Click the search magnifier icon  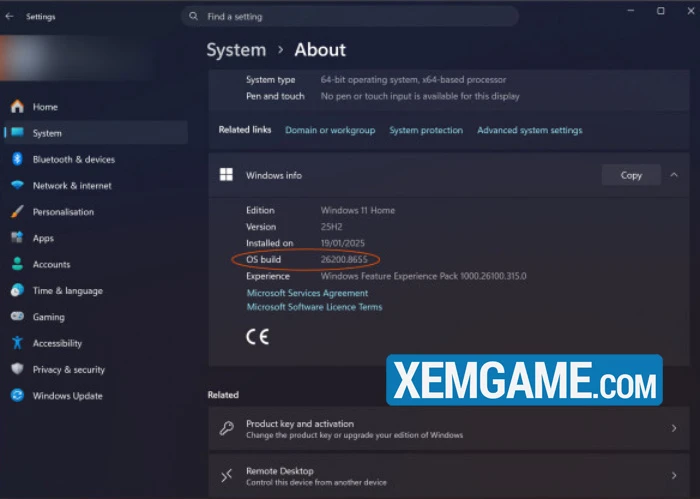click(x=193, y=17)
